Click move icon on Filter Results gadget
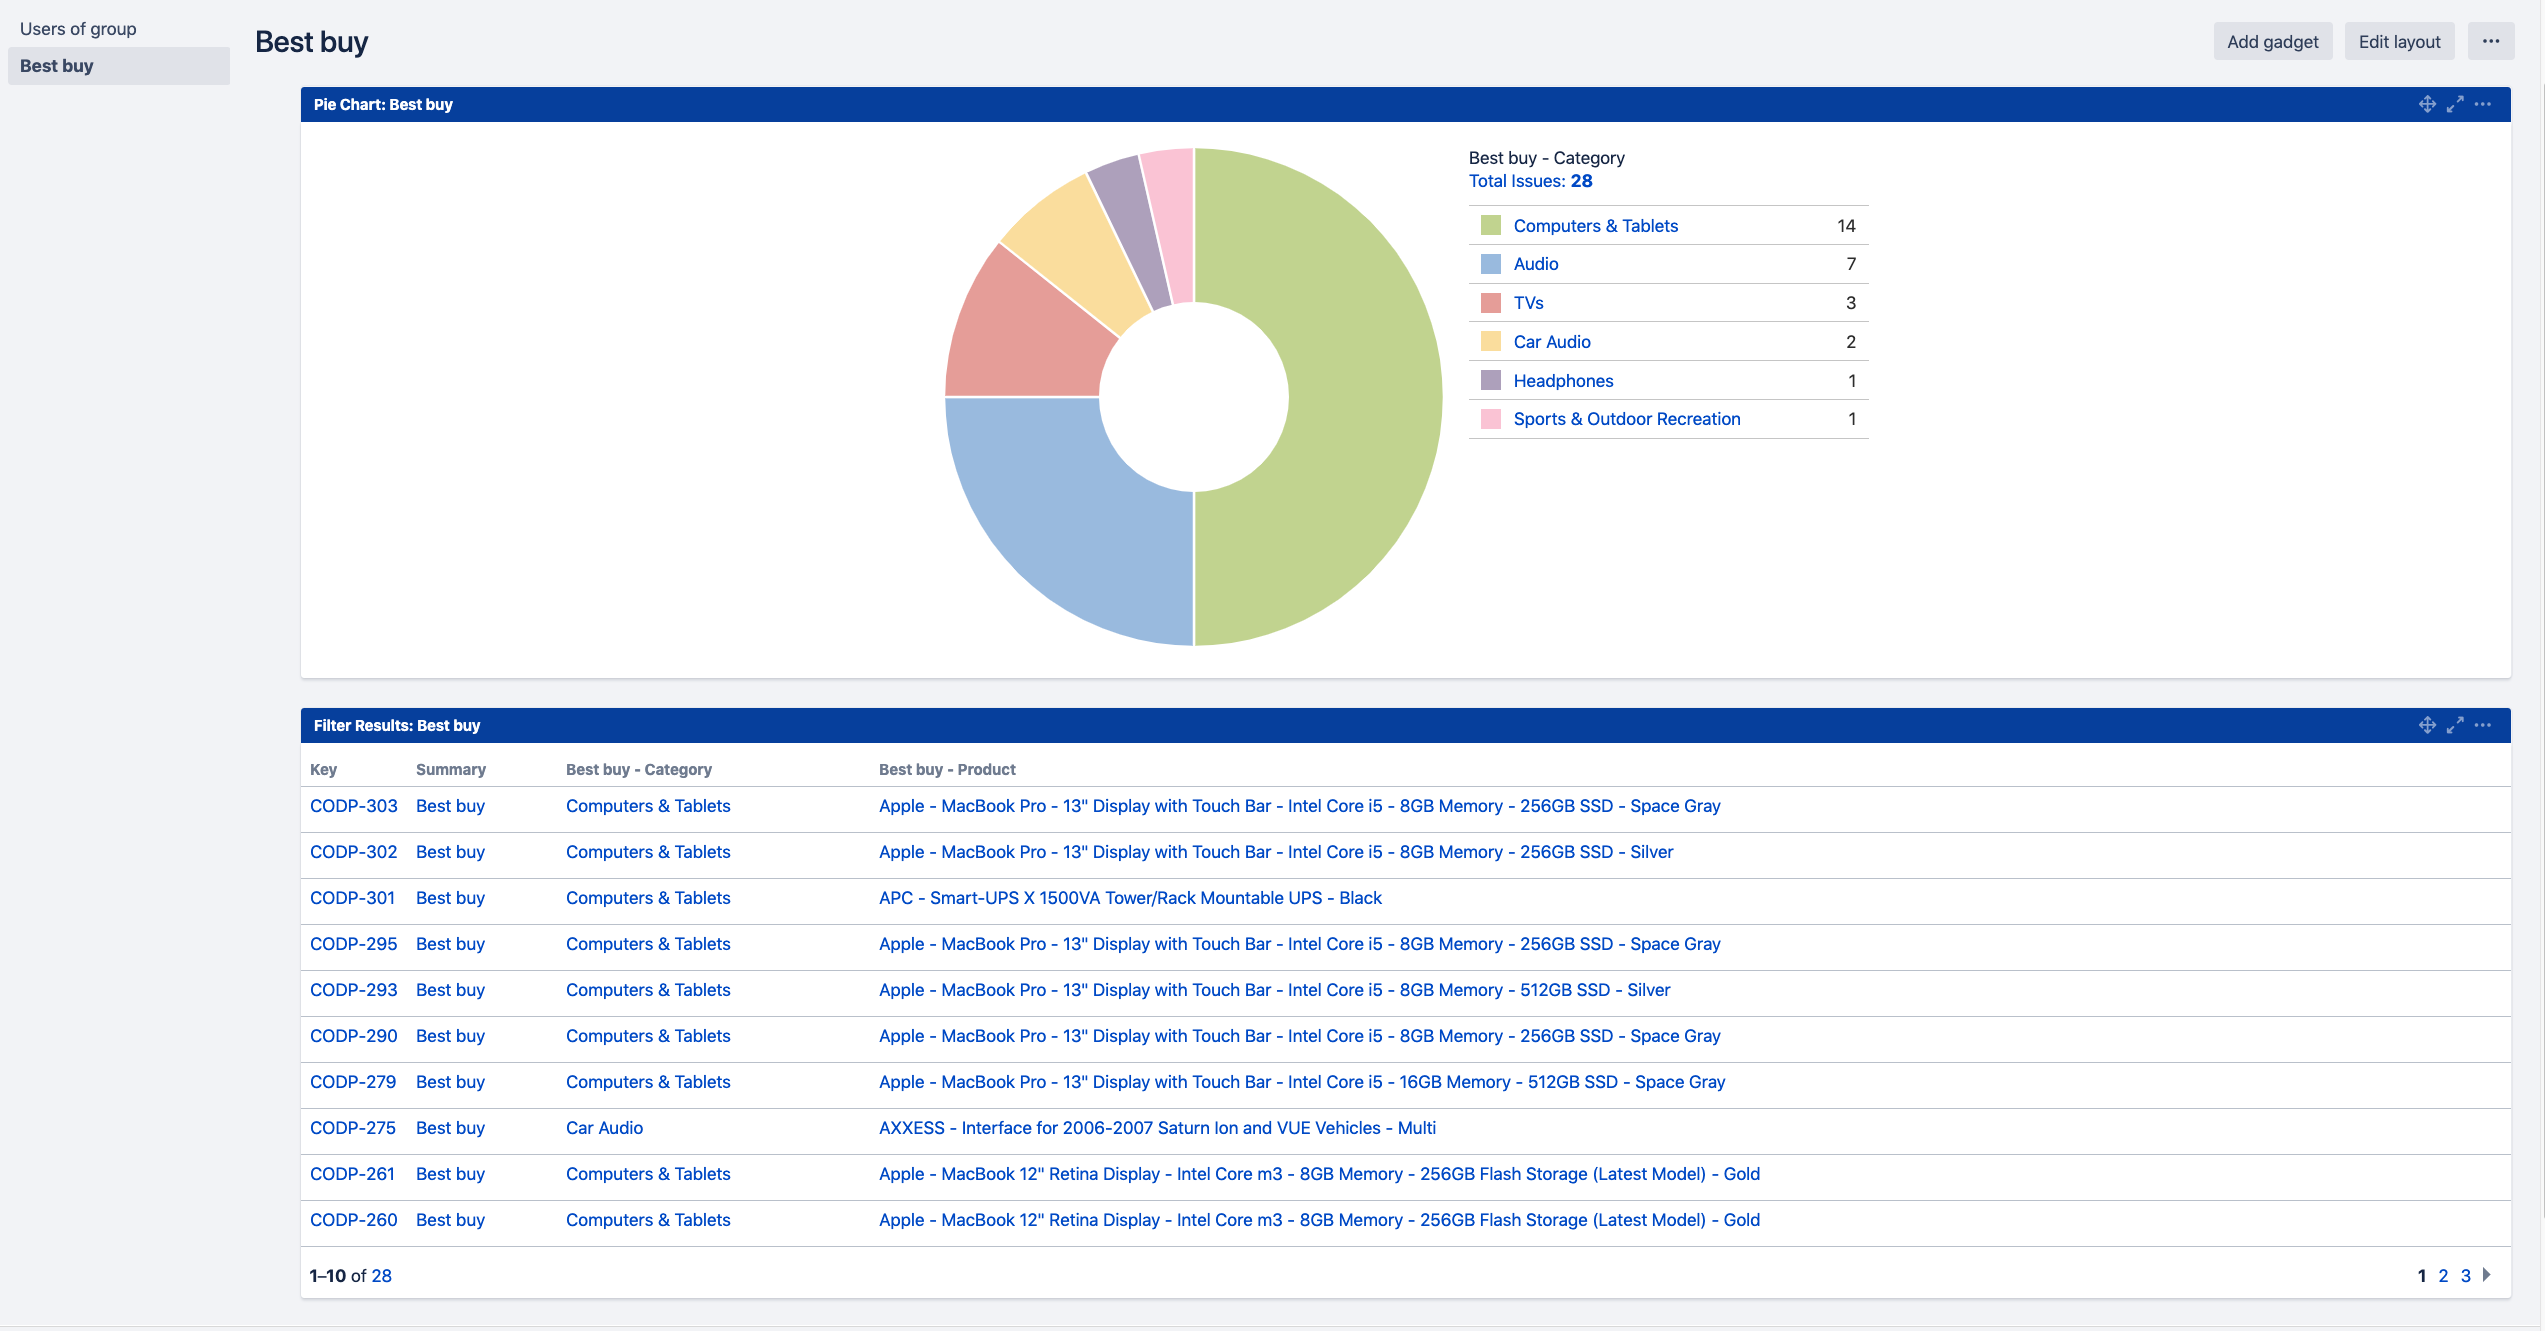Screen dimensions: 2545x1331 coord(2427,725)
